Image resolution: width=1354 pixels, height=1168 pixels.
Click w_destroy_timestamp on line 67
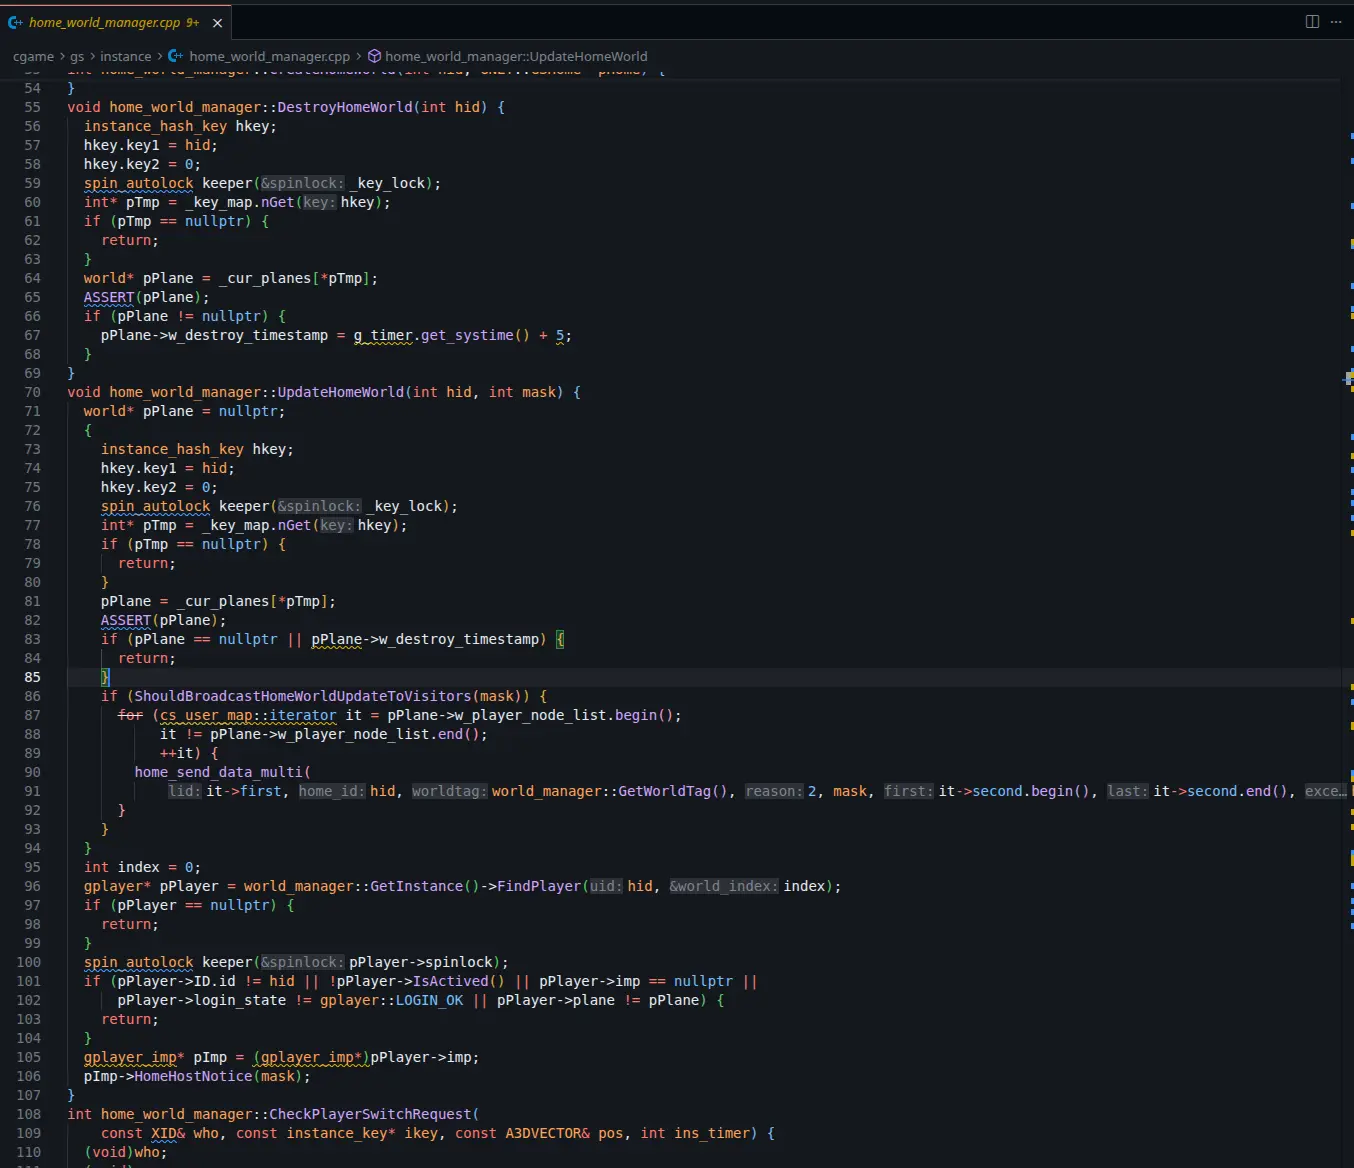coord(248,335)
